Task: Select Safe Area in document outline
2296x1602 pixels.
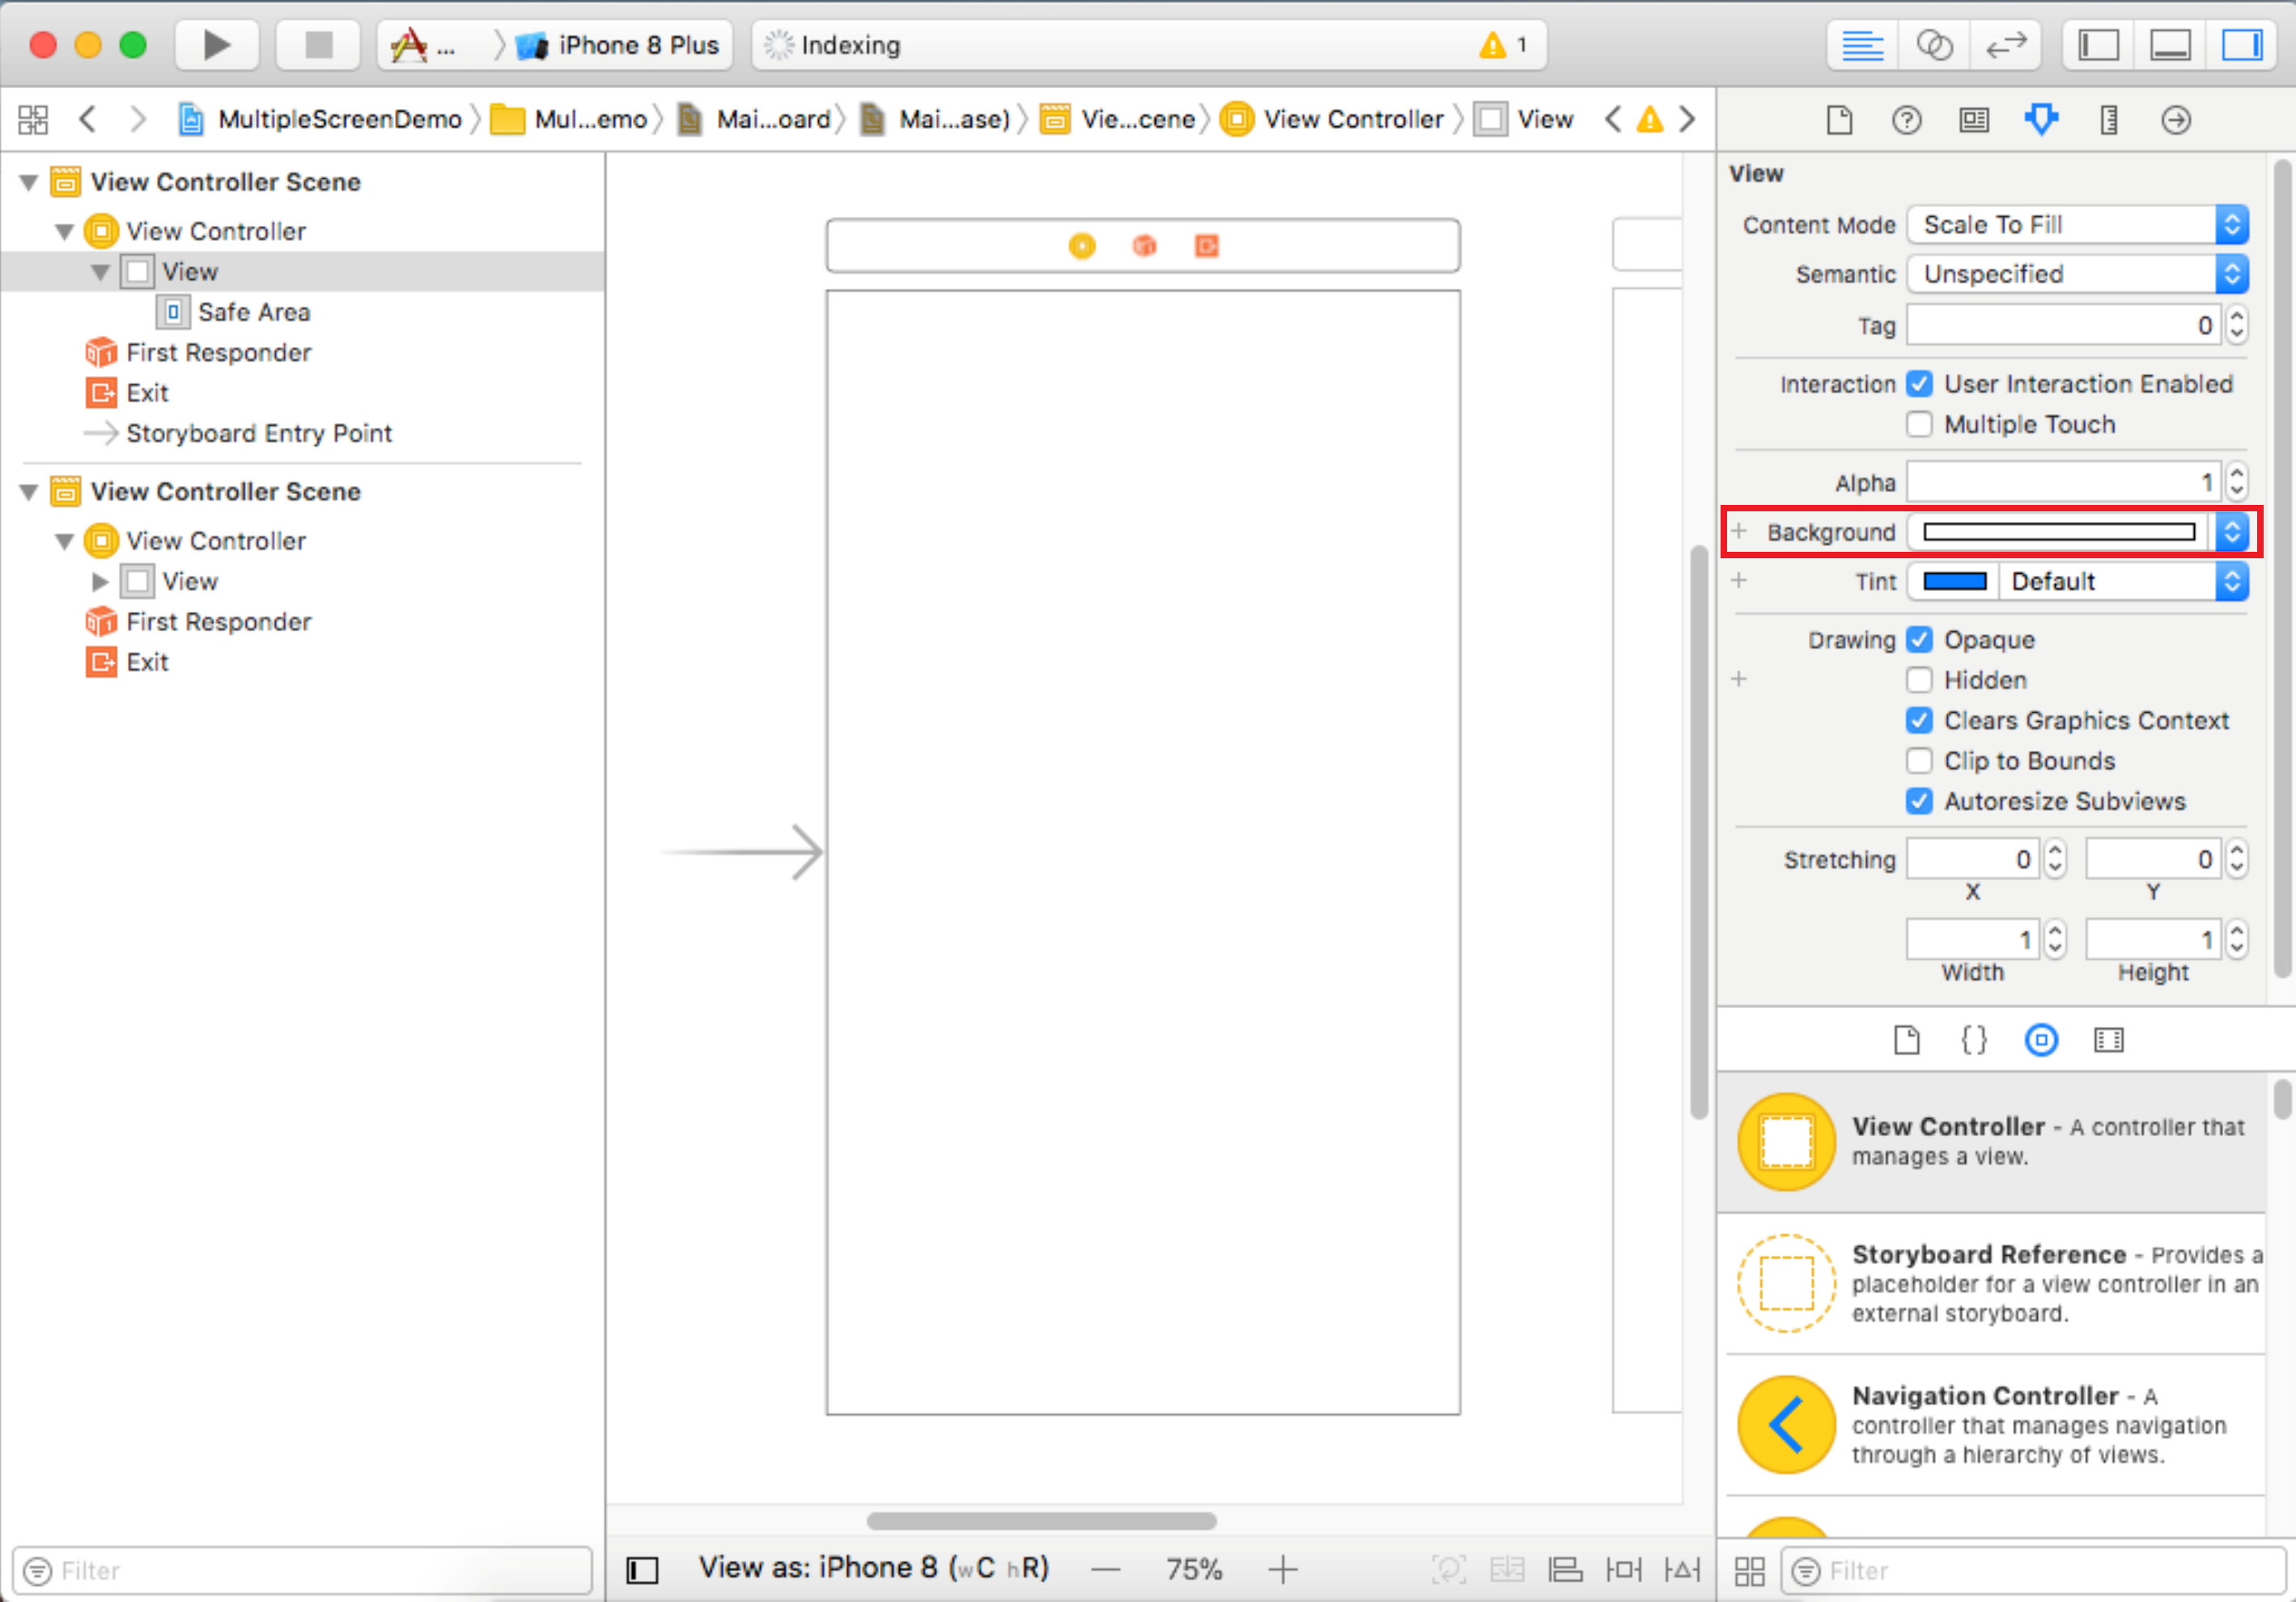Action: [x=253, y=312]
